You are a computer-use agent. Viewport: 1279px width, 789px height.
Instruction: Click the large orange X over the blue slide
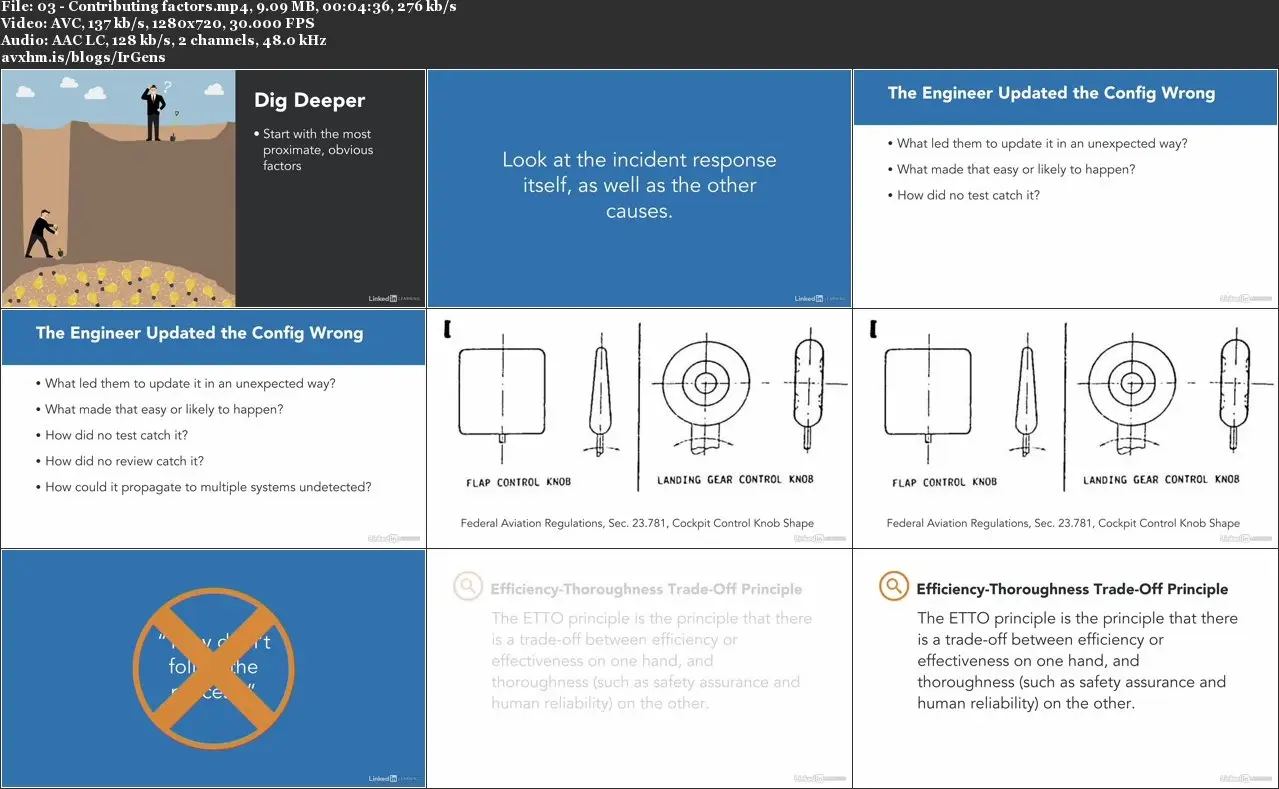tap(213, 668)
